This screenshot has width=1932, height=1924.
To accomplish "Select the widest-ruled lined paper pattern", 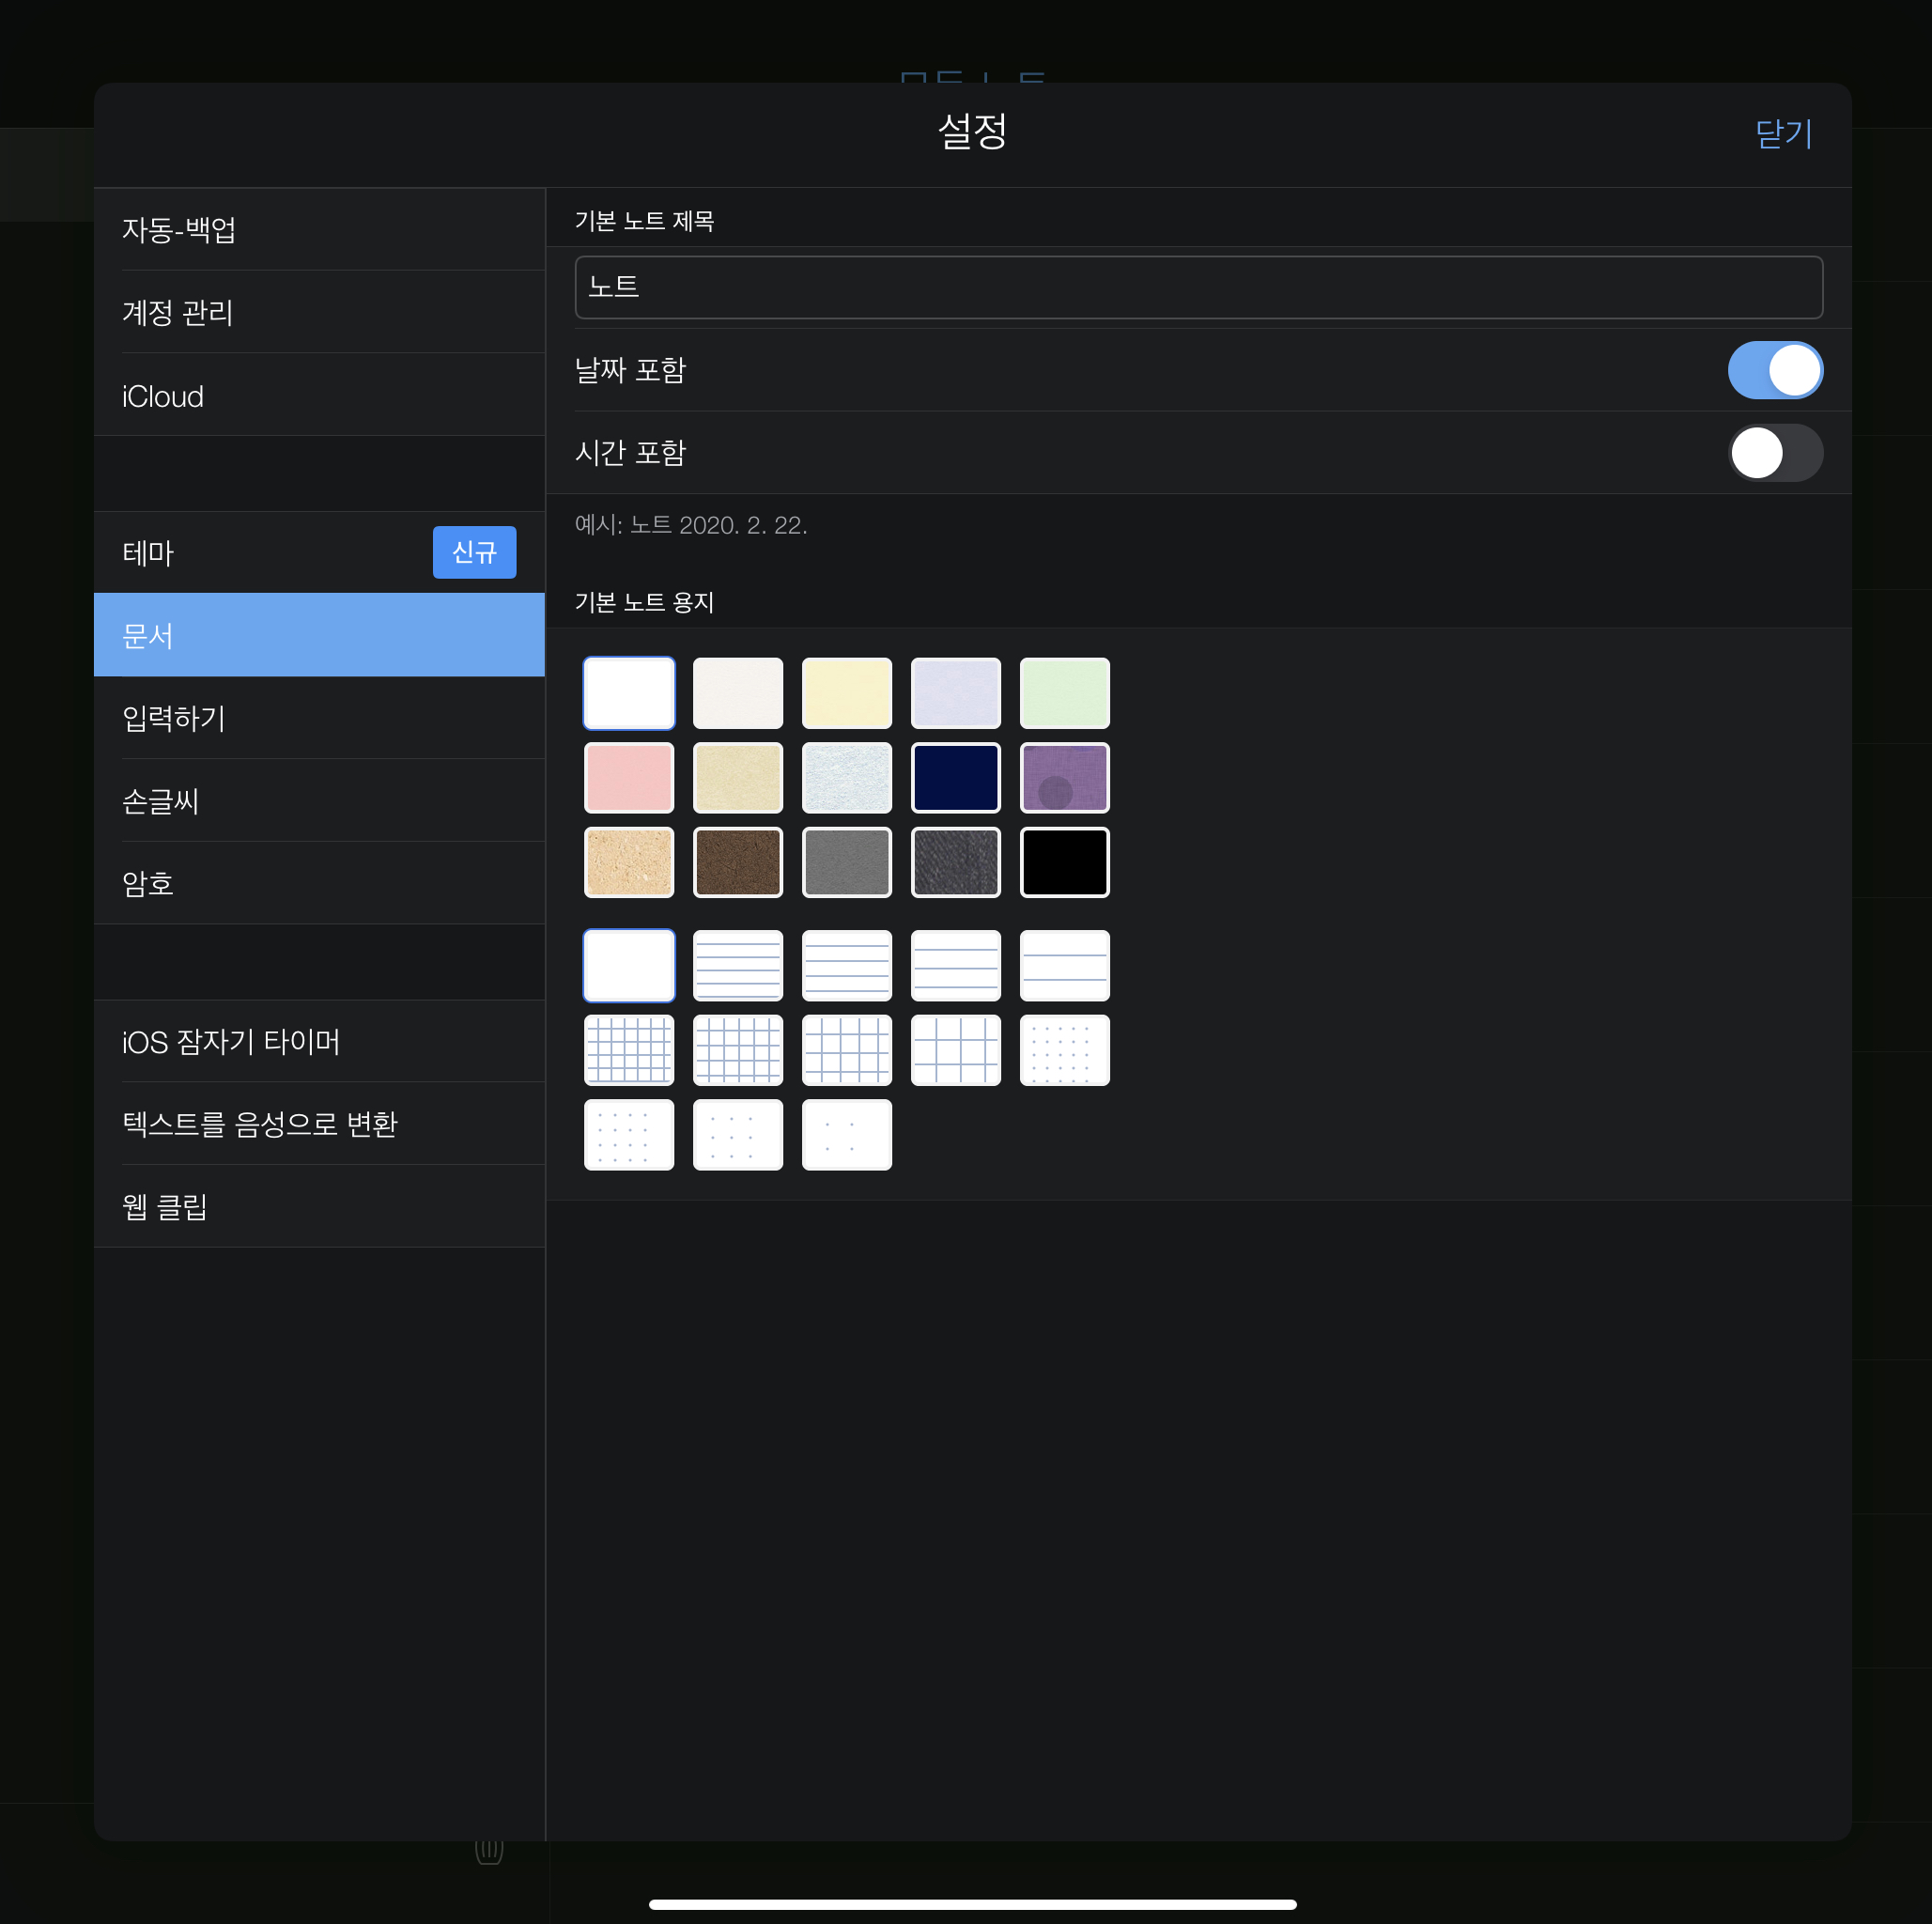I will click(x=1064, y=965).
